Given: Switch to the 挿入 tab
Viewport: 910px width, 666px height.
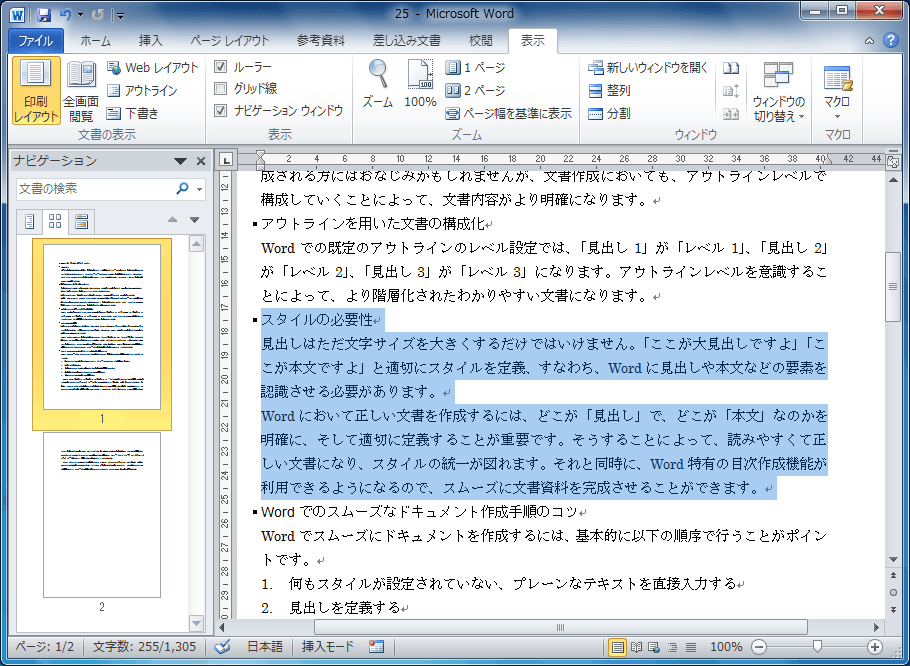Looking at the screenshot, I should pyautogui.click(x=151, y=41).
